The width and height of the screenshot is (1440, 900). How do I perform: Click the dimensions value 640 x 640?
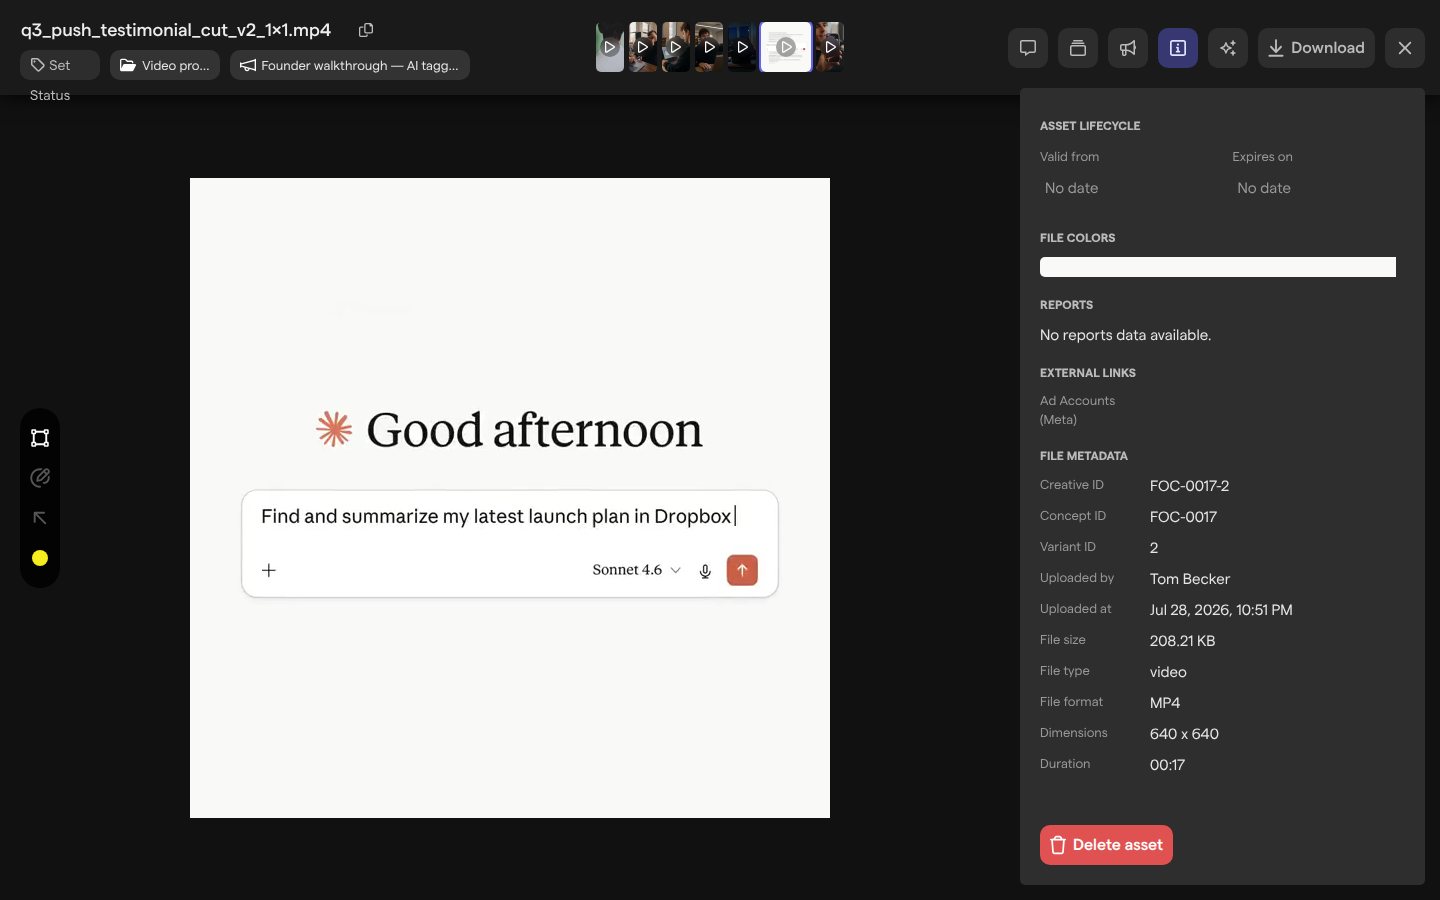pyautogui.click(x=1184, y=734)
